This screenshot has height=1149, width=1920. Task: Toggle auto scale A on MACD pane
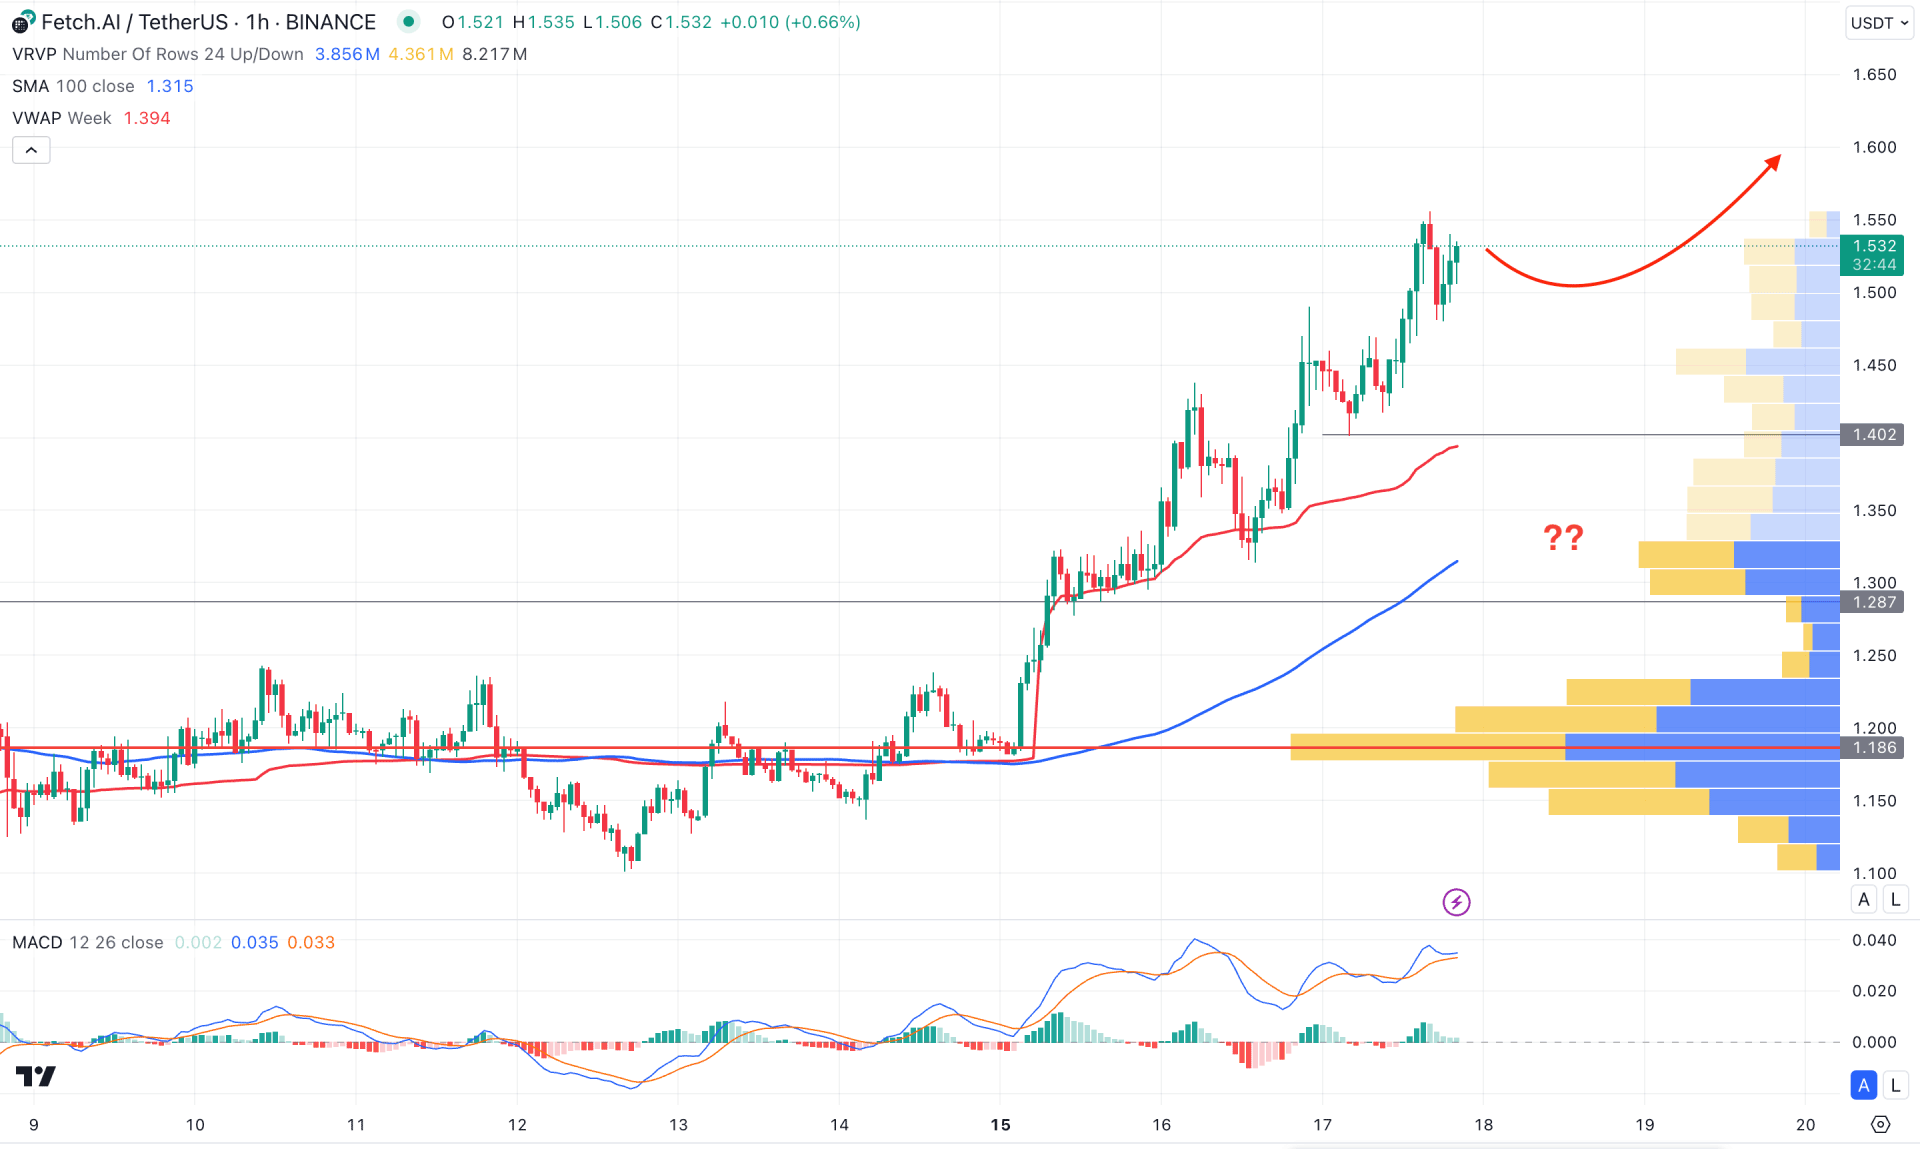1864,1085
